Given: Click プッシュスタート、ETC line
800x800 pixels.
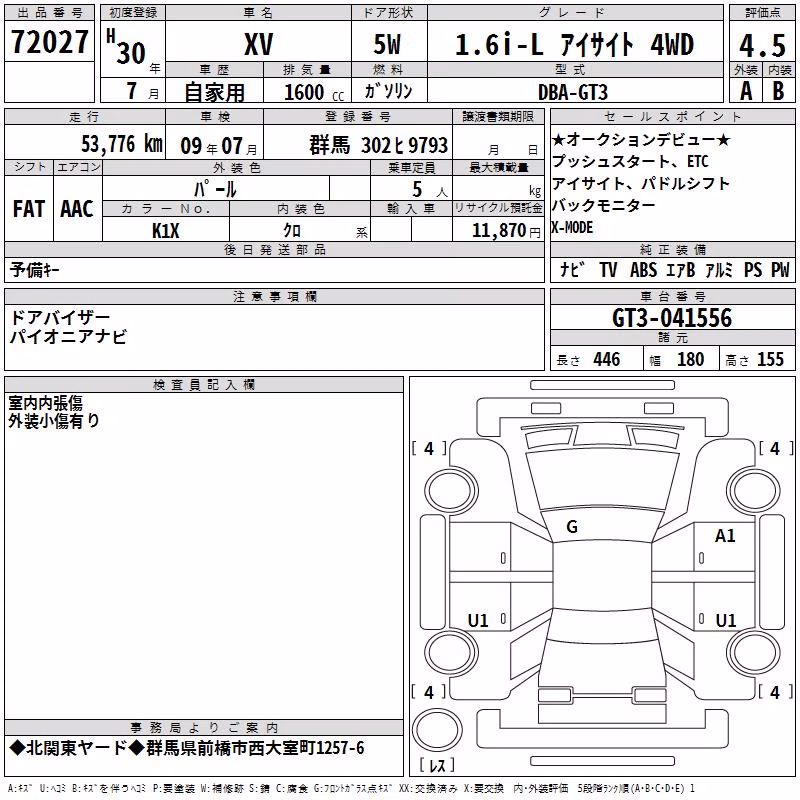Looking at the screenshot, I should (631, 161).
